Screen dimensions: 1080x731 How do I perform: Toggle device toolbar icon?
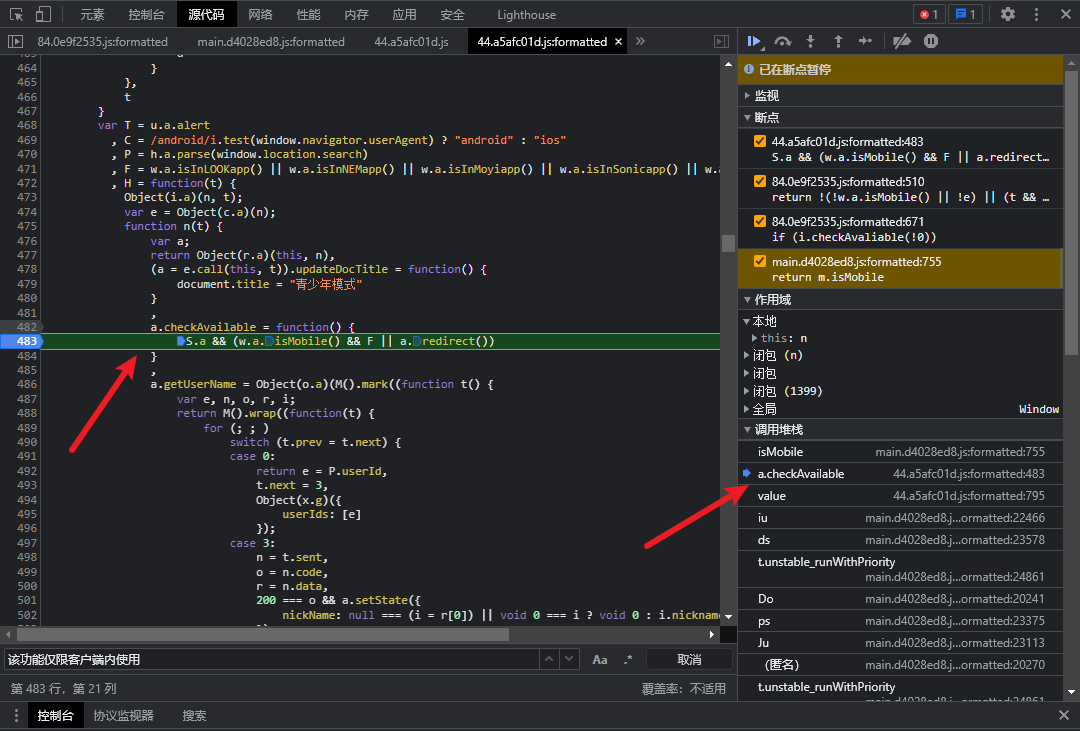[43, 14]
